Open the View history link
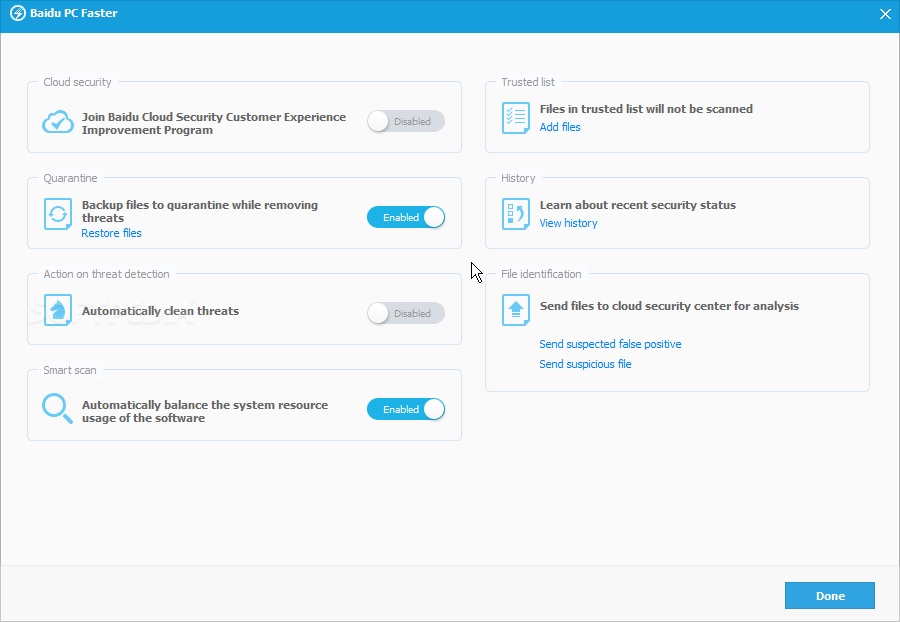The height and width of the screenshot is (622, 900). (568, 223)
